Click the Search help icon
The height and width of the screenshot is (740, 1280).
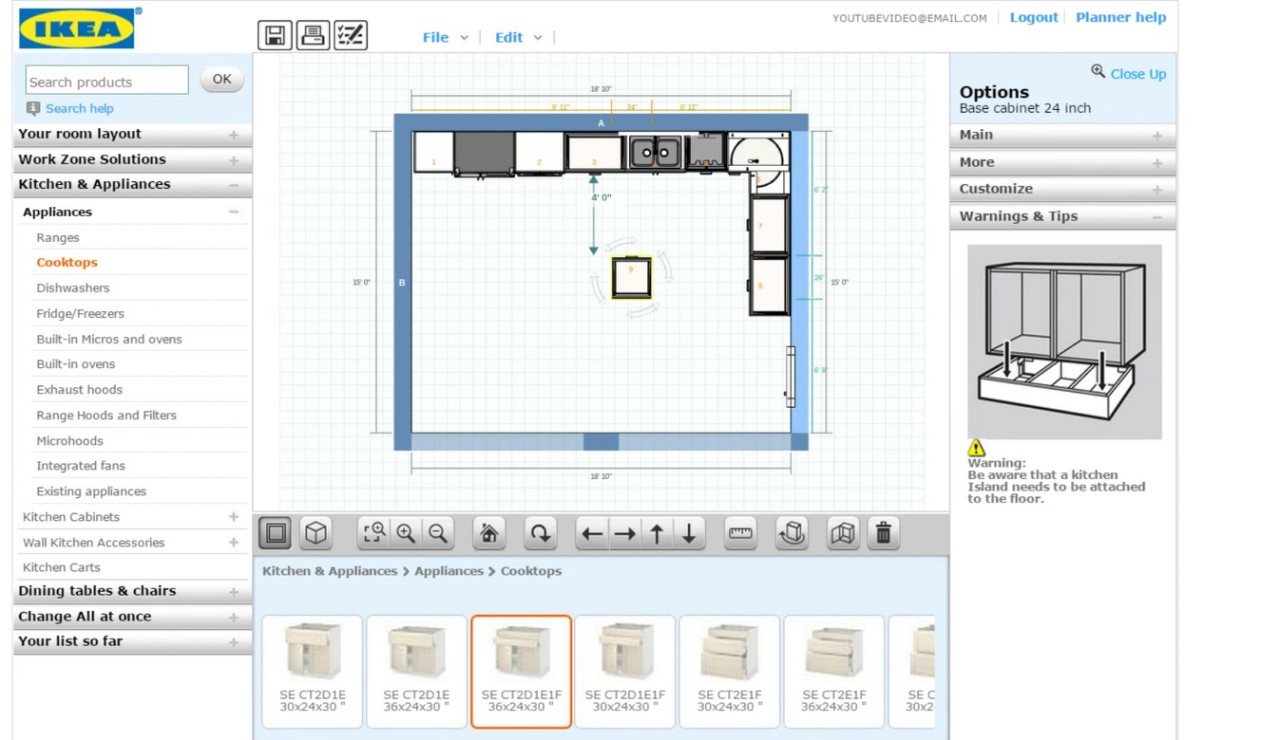tap(34, 108)
